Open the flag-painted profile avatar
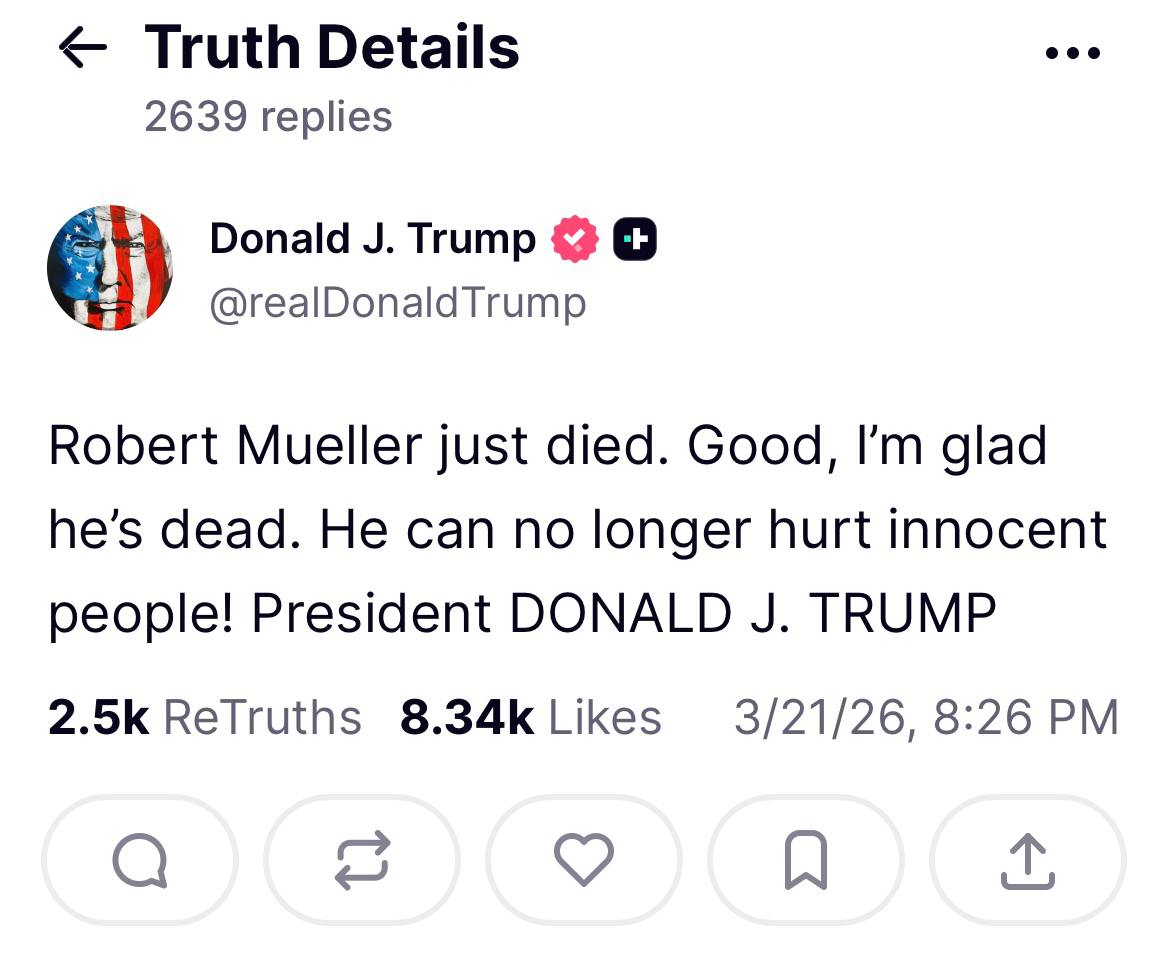The height and width of the screenshot is (967, 1169). click(110, 268)
